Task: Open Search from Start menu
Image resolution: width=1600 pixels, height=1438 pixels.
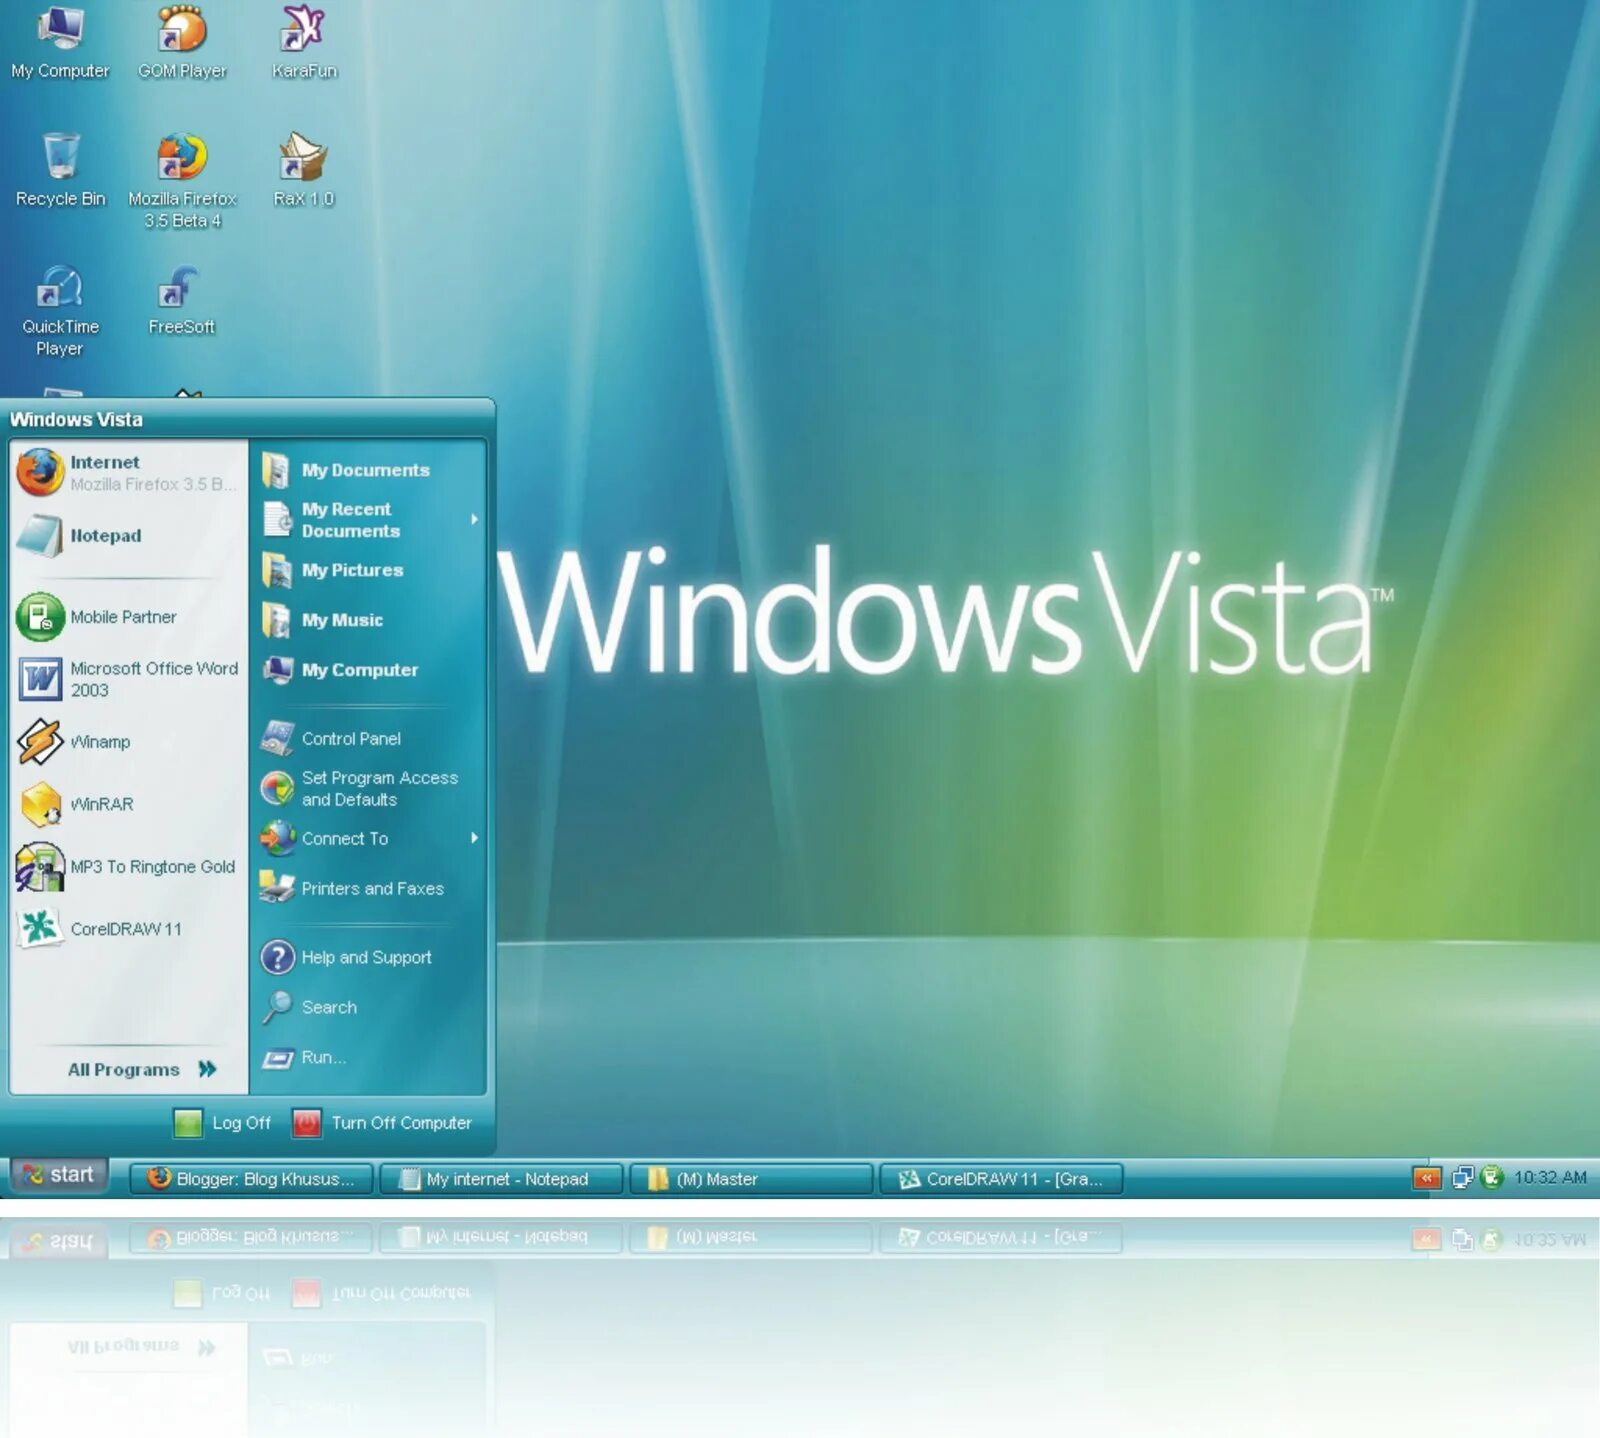Action: pos(368,1007)
